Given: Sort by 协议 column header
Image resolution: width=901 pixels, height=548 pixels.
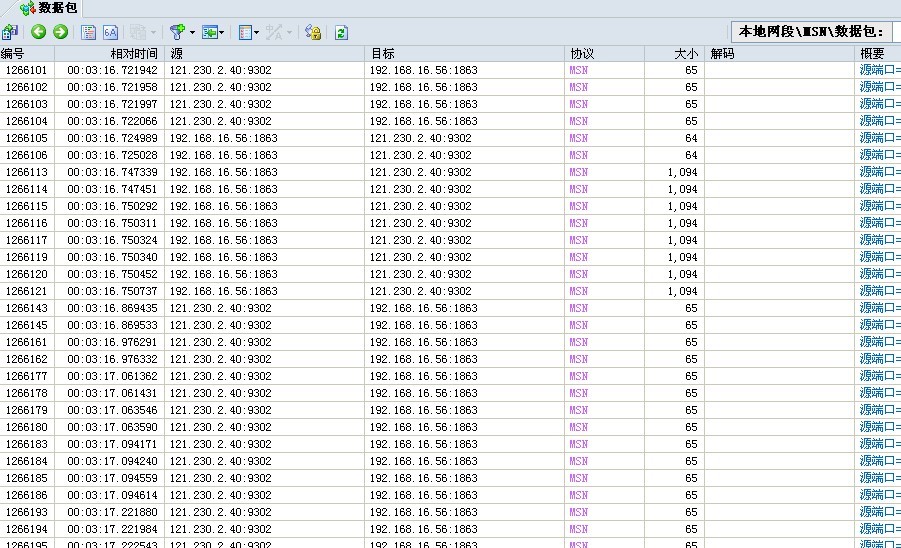Looking at the screenshot, I should tap(582, 53).
